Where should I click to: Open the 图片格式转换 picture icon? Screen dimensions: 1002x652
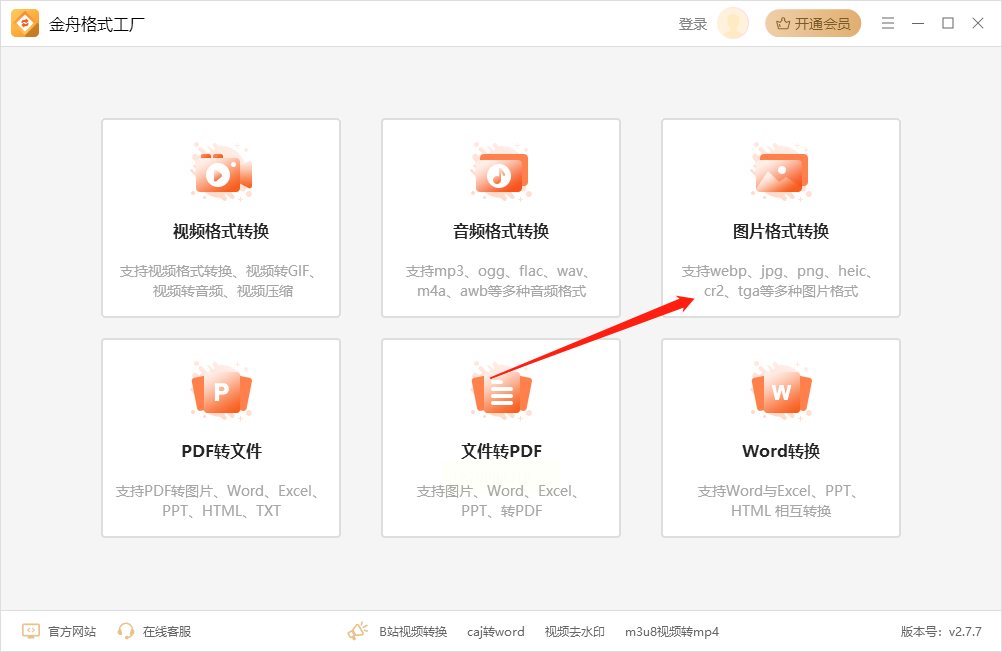coord(781,173)
